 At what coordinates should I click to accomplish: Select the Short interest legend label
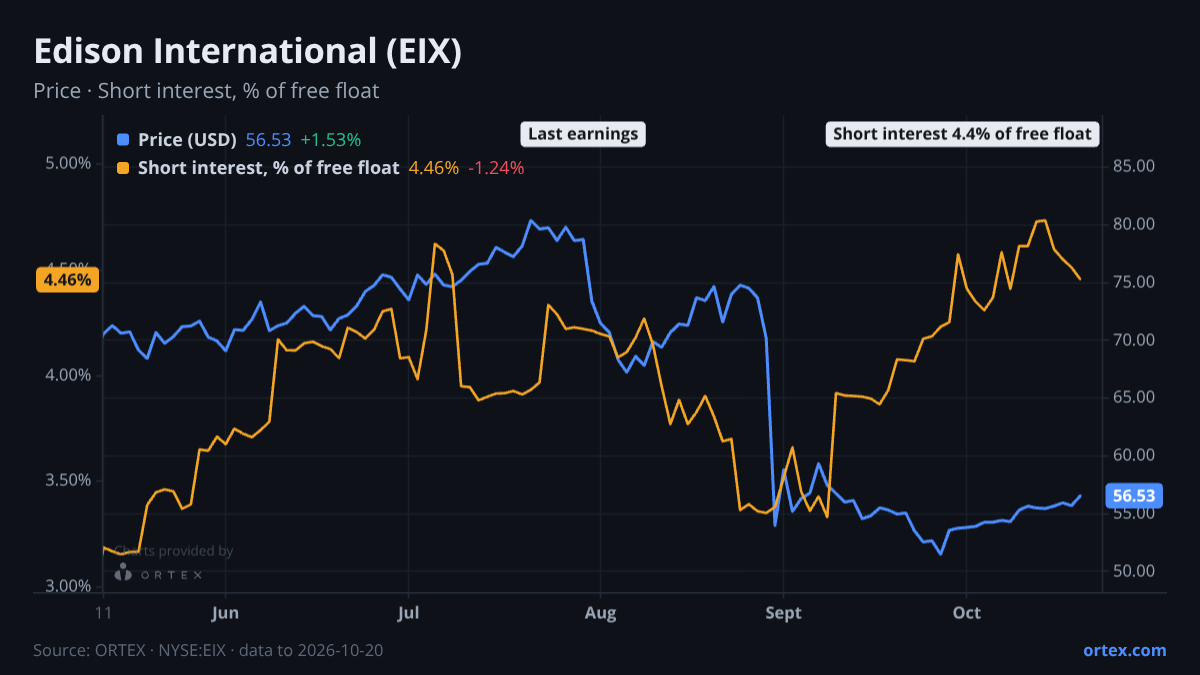(268, 168)
